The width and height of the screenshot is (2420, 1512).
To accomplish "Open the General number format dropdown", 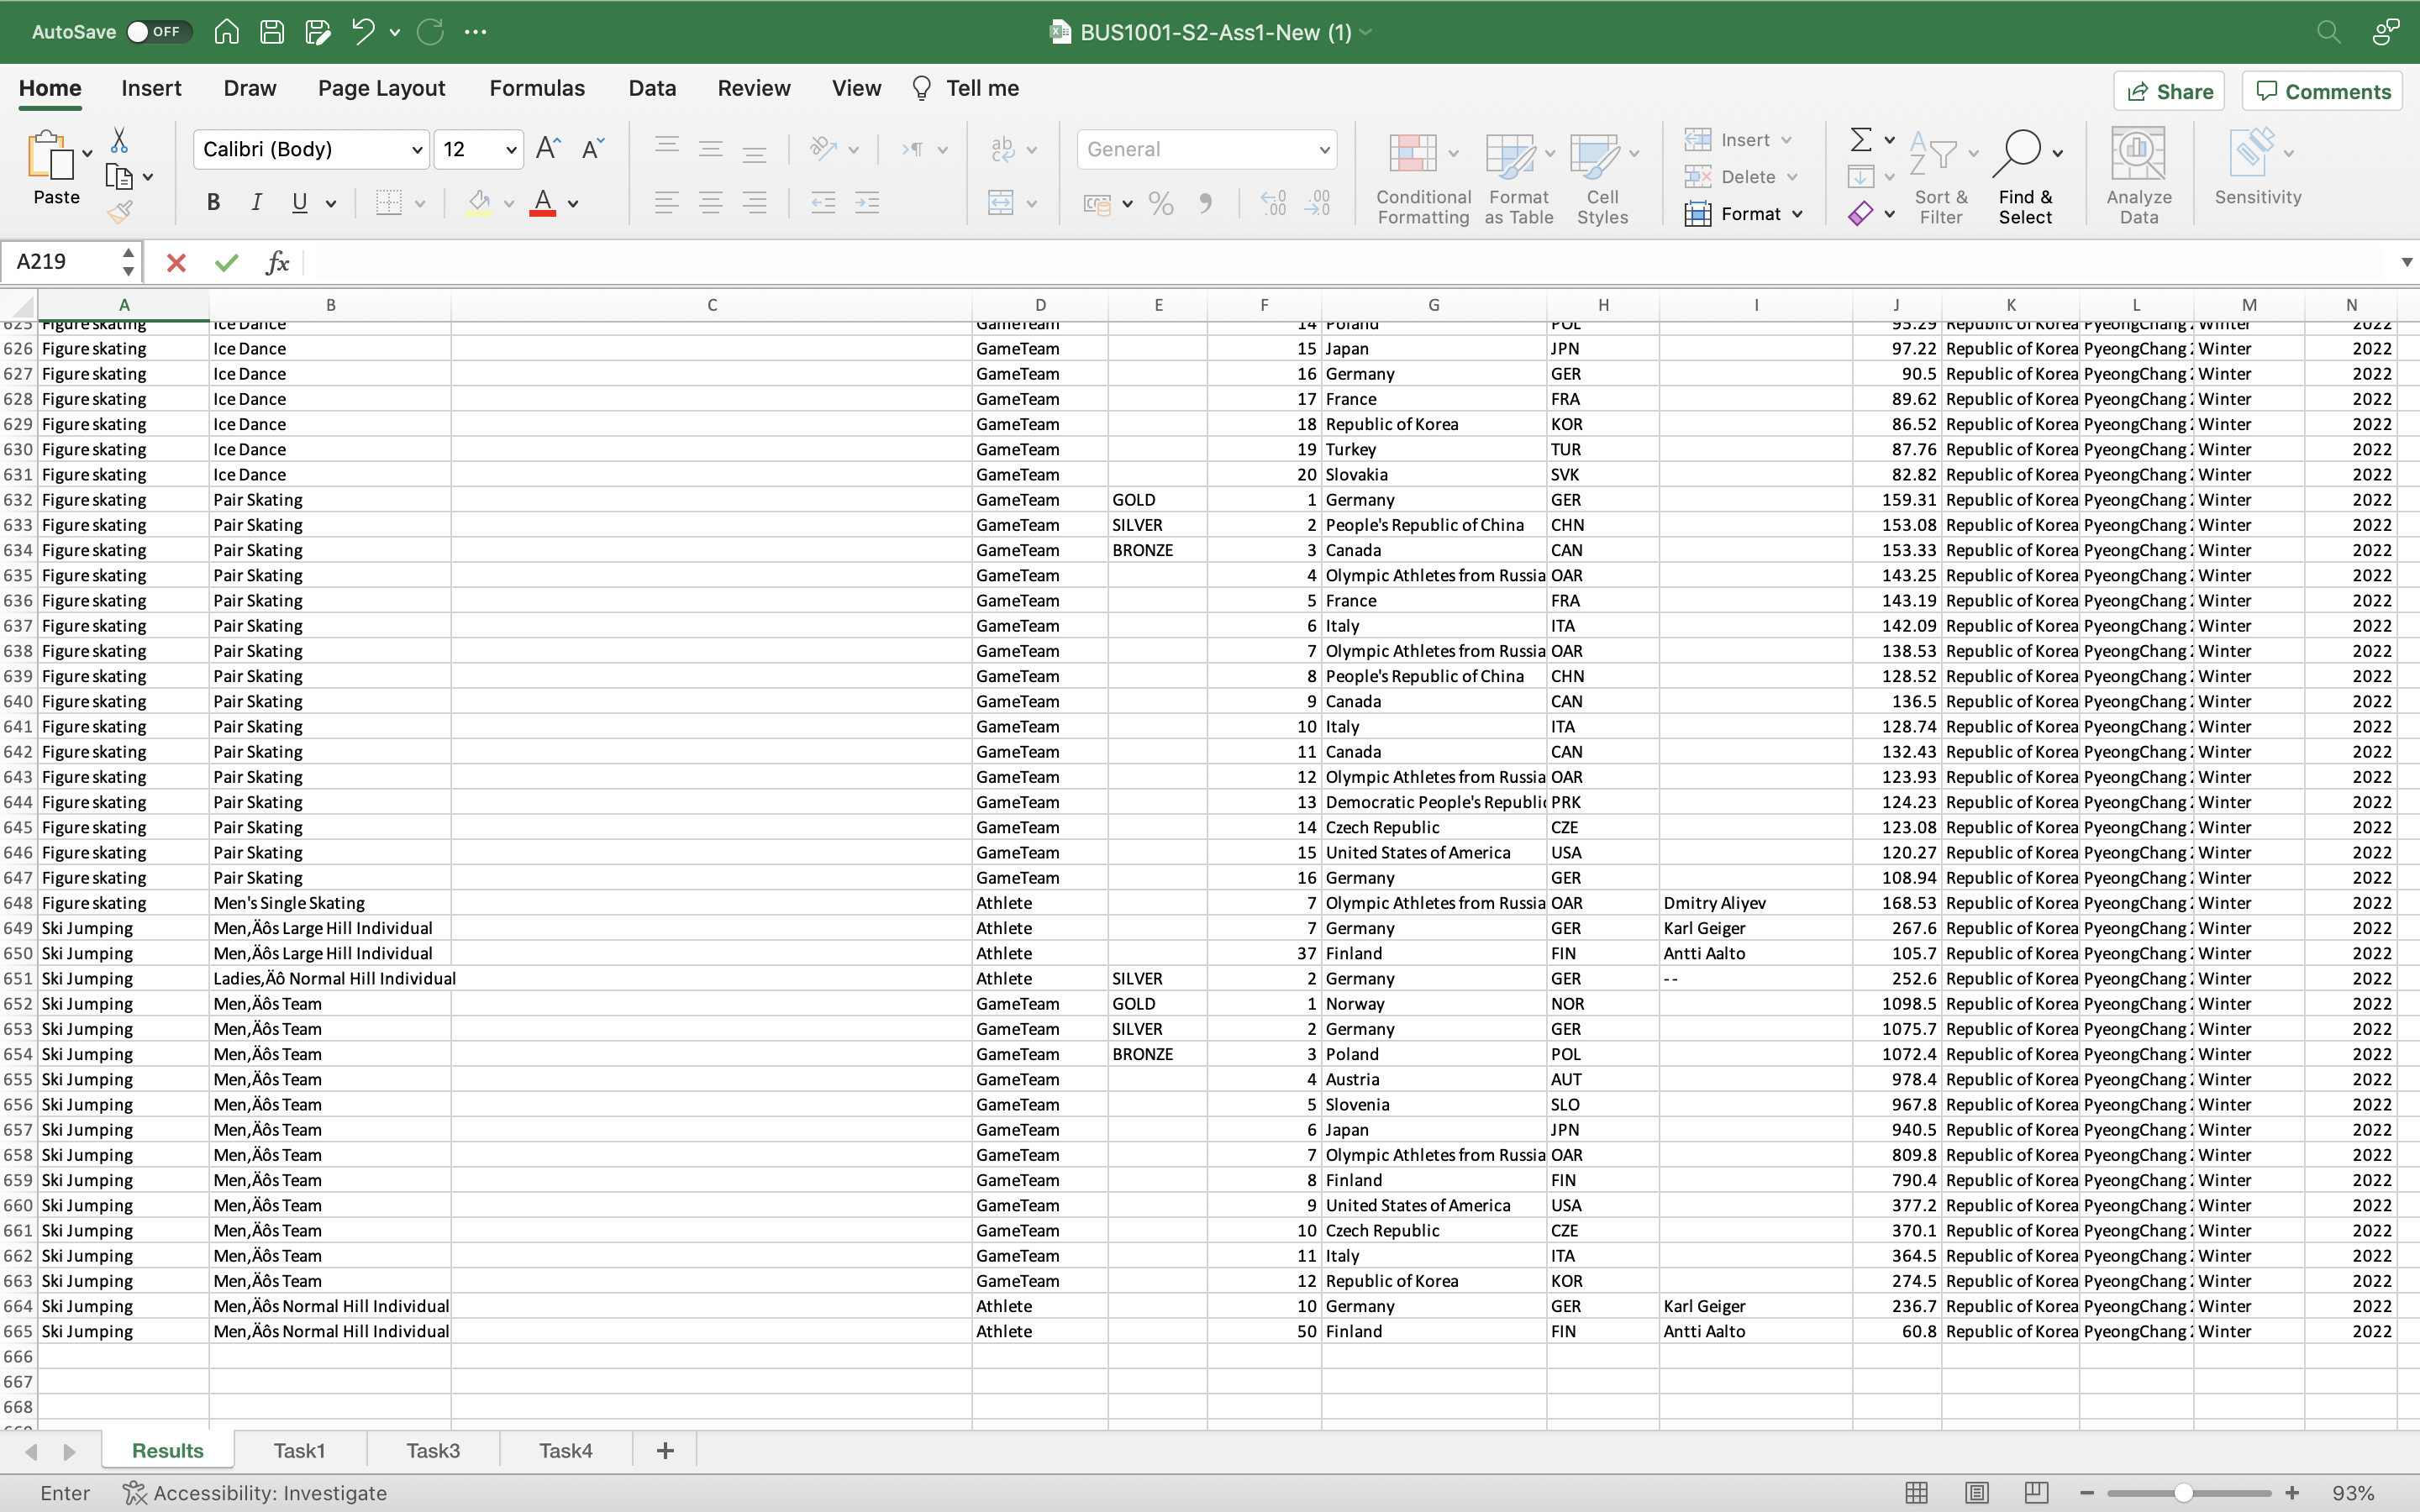I will pyautogui.click(x=1324, y=150).
